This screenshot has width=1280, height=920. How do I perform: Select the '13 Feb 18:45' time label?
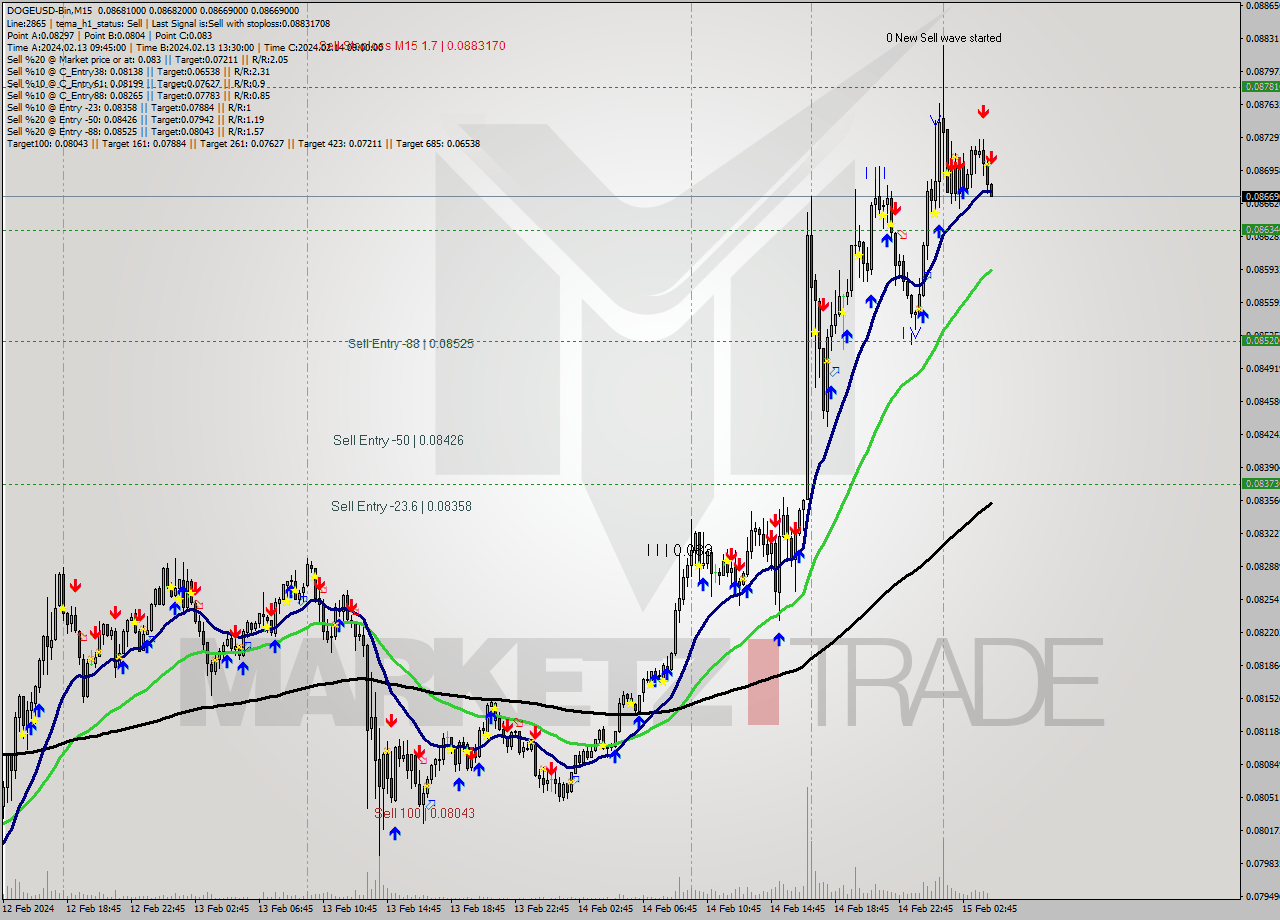[478, 909]
